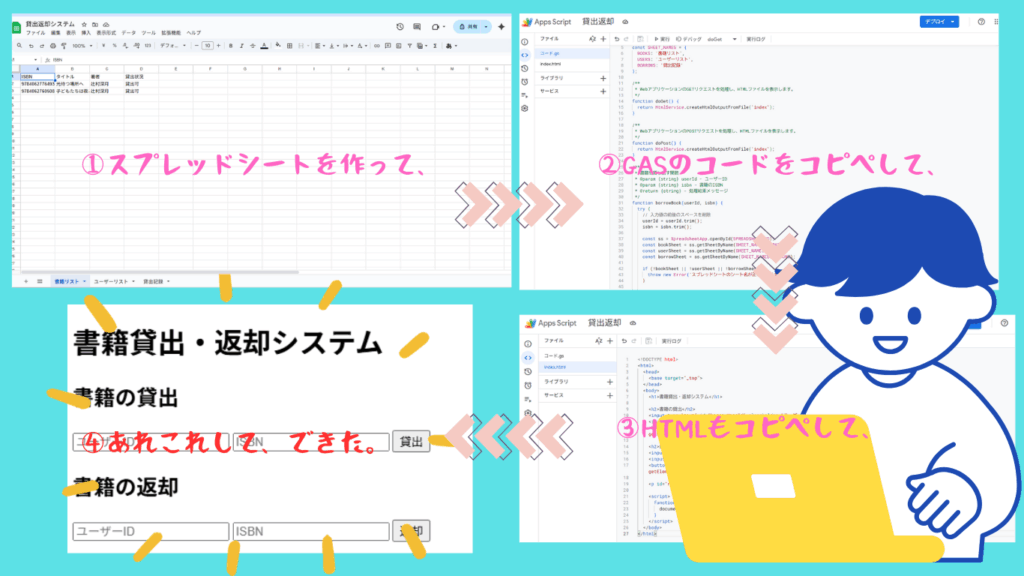Star the 貸出返却システム spreadsheet
The image size is (1024, 576).
pos(82,22)
